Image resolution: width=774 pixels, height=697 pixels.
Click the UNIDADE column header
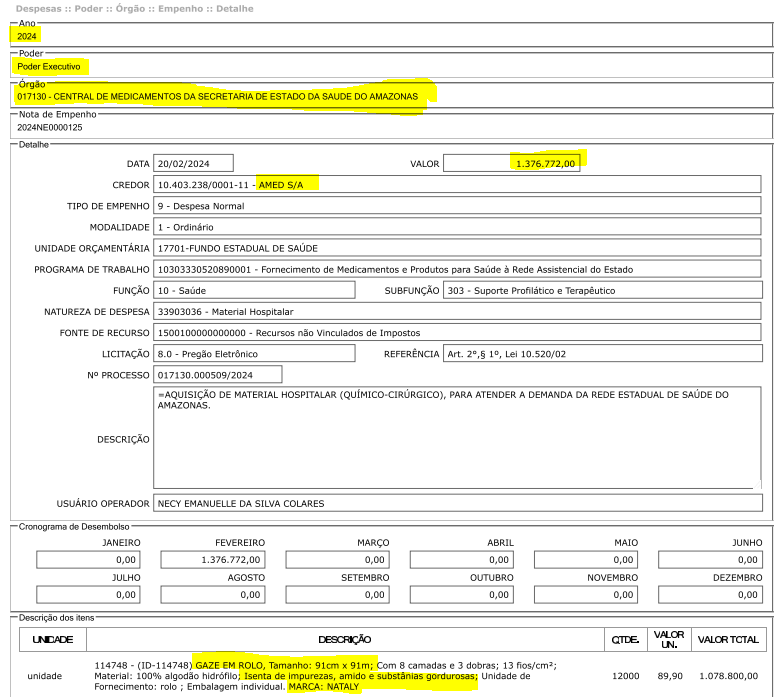tap(53, 640)
